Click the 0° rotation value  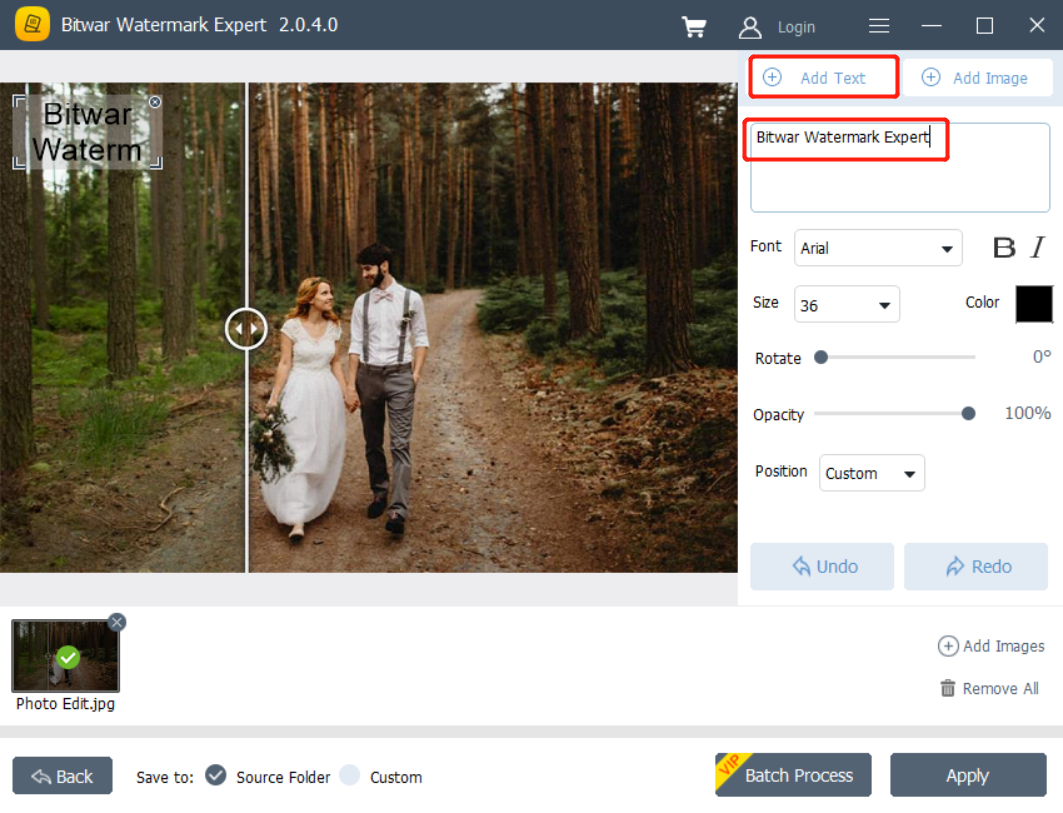point(1042,357)
